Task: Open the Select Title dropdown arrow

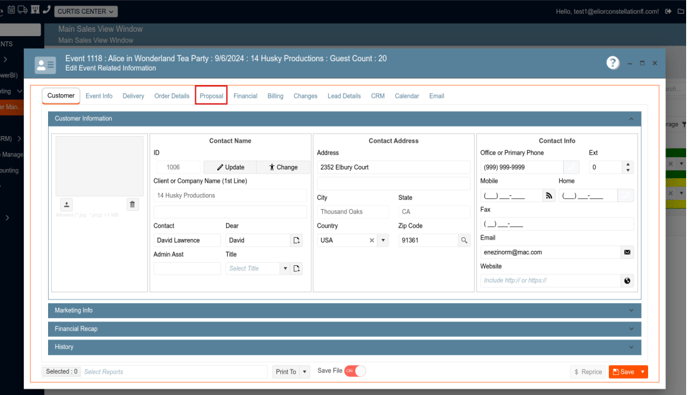Action: pos(285,269)
